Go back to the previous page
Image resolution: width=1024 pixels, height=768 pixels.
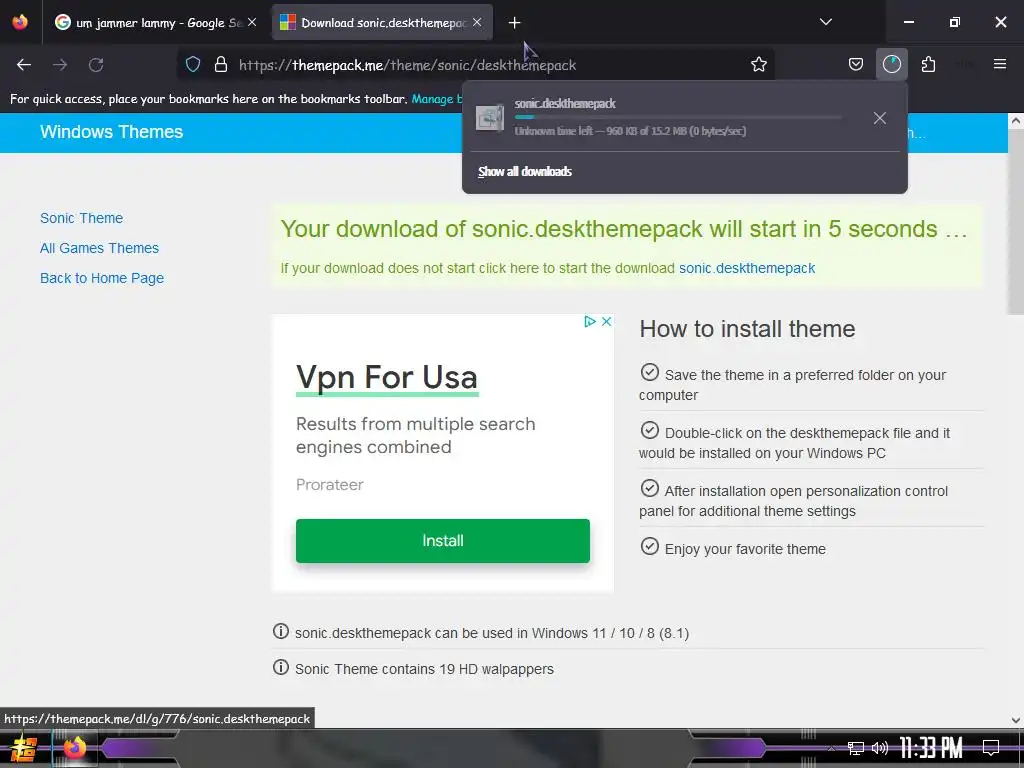click(x=24, y=65)
